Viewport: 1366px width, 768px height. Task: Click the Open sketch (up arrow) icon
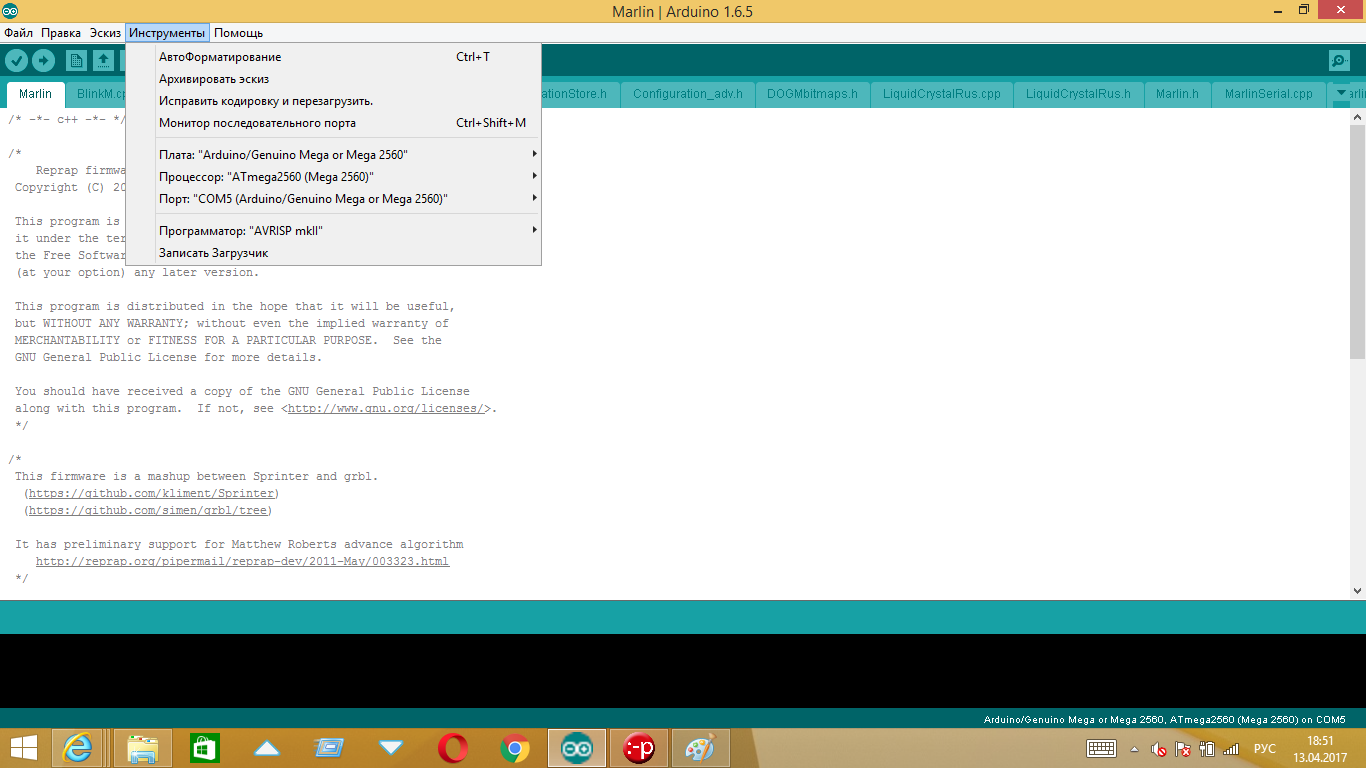(104, 61)
